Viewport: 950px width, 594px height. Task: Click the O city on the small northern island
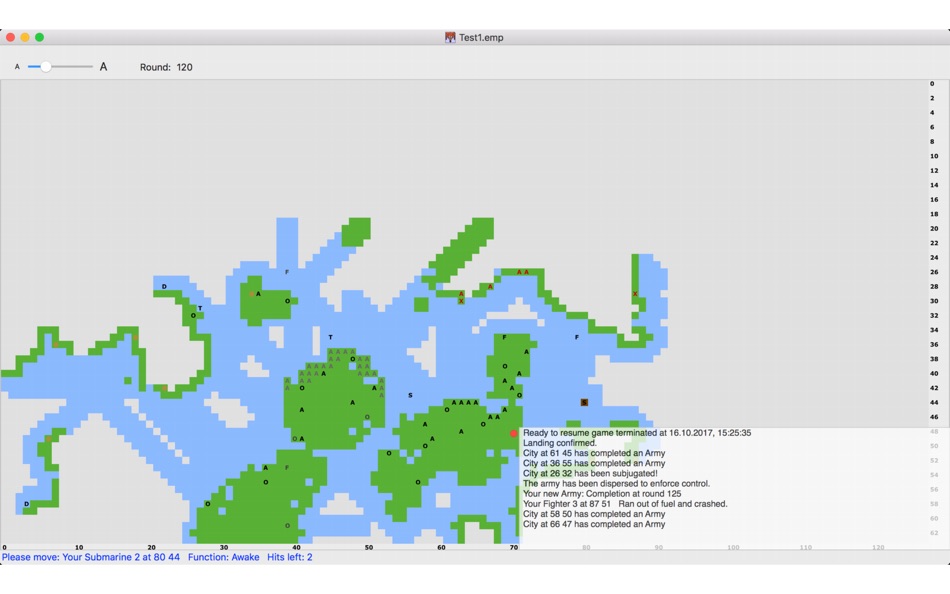pos(287,301)
